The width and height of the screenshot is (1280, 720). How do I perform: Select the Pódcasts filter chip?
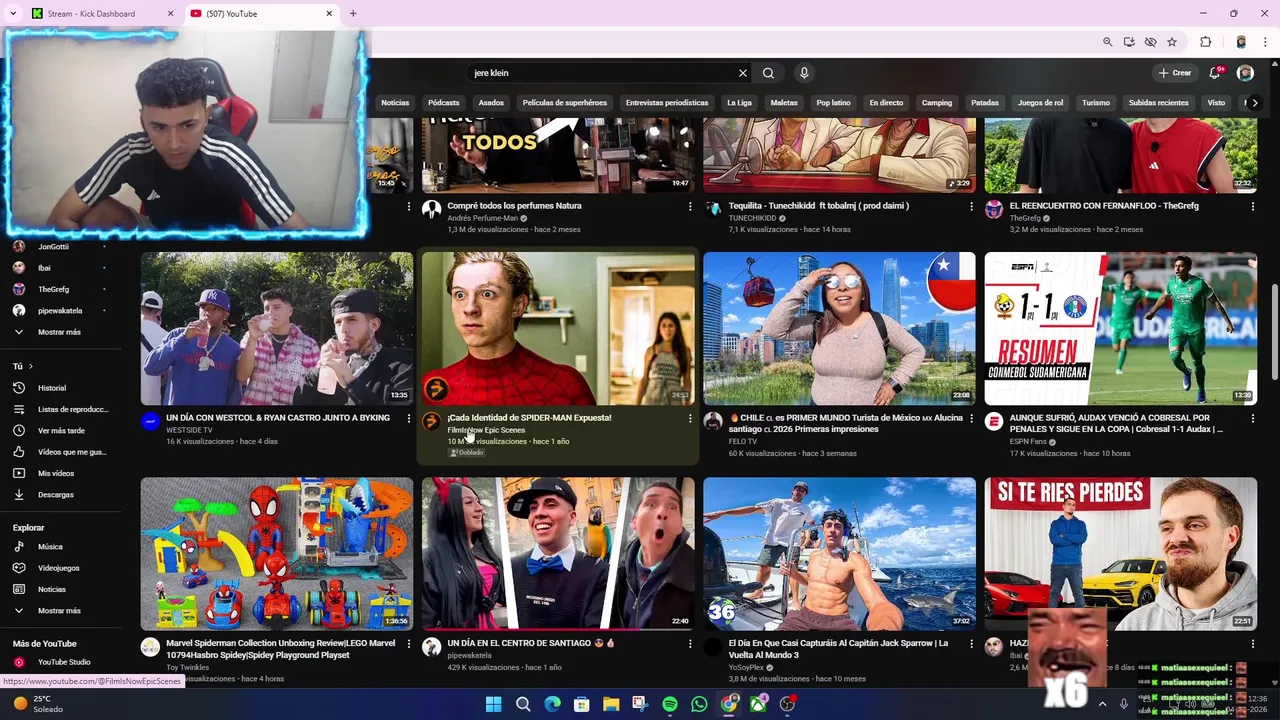[x=443, y=103]
